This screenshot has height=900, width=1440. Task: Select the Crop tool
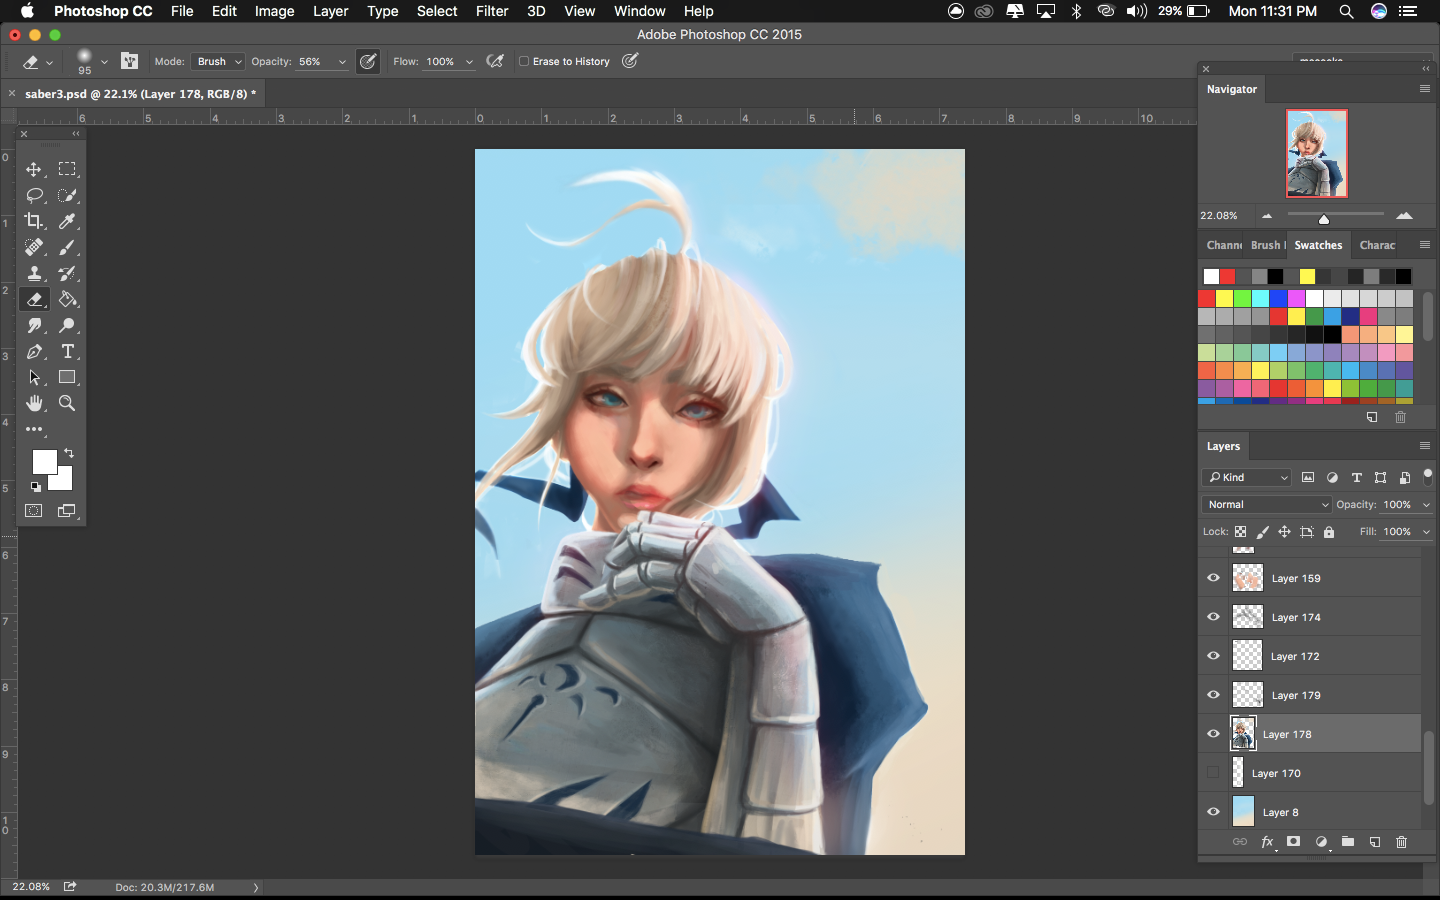pos(34,221)
